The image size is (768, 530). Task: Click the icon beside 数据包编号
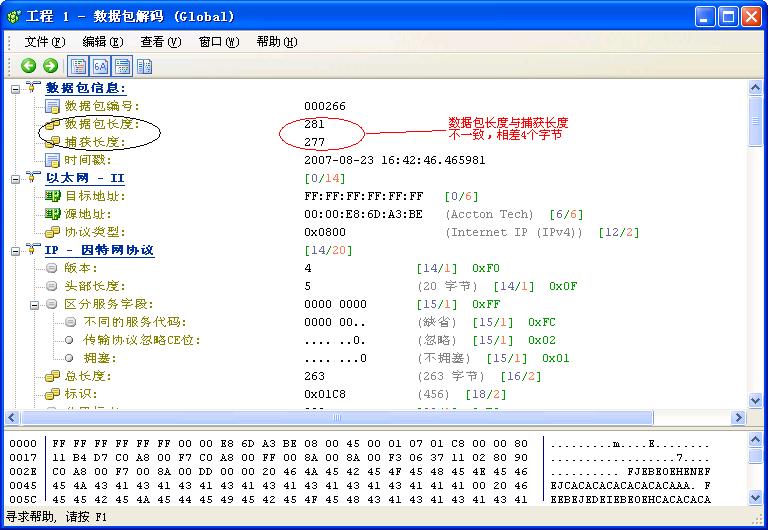pyautogui.click(x=52, y=106)
